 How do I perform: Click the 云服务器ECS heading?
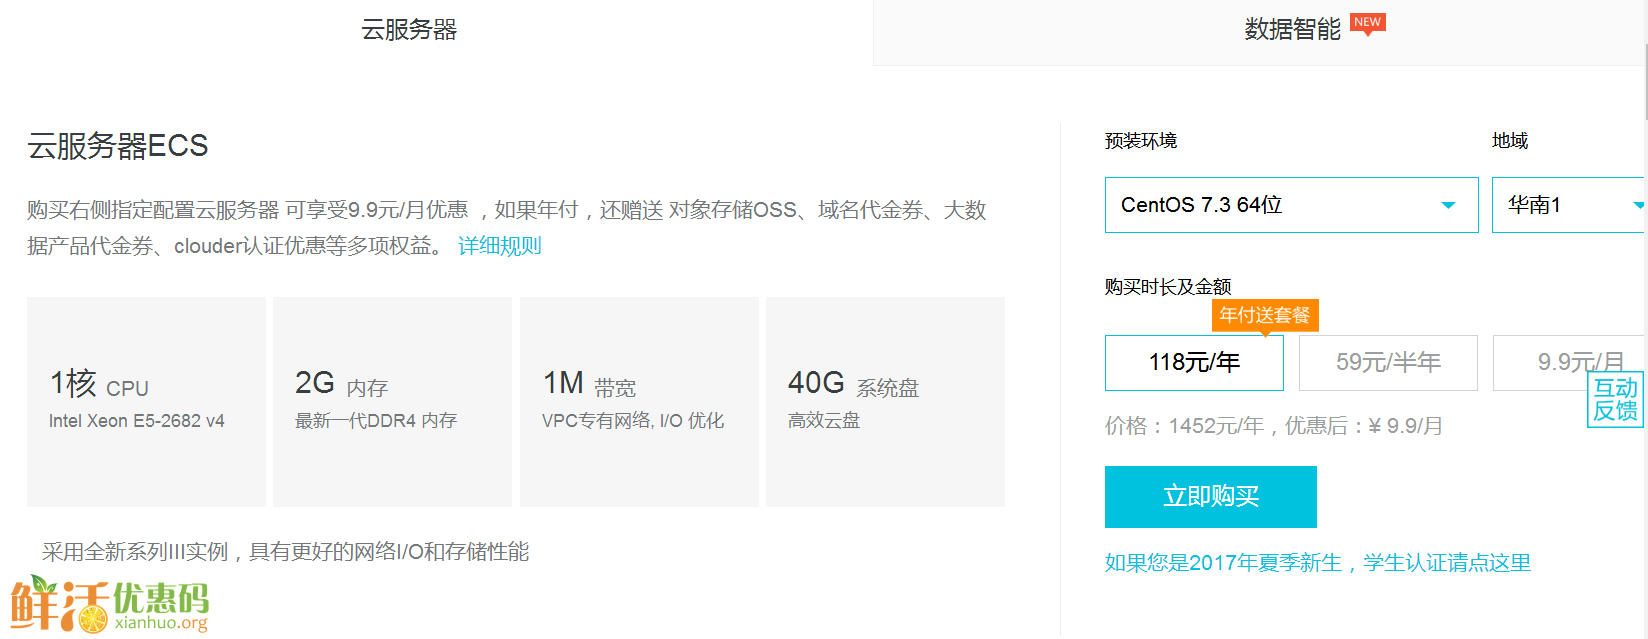(x=118, y=146)
